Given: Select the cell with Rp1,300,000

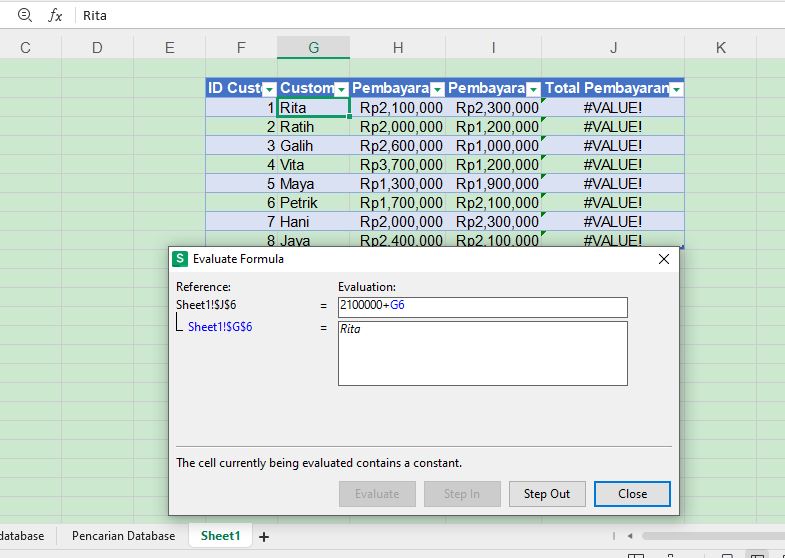Looking at the screenshot, I should (x=398, y=184).
